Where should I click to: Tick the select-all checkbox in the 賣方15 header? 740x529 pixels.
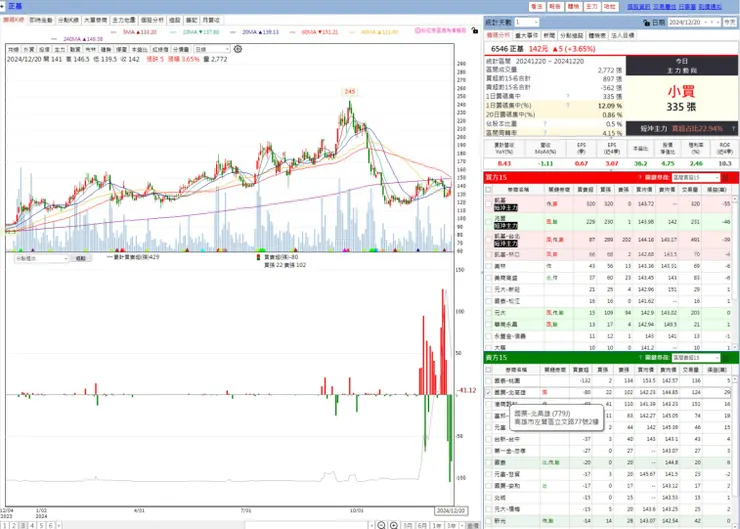pyautogui.click(x=488, y=369)
